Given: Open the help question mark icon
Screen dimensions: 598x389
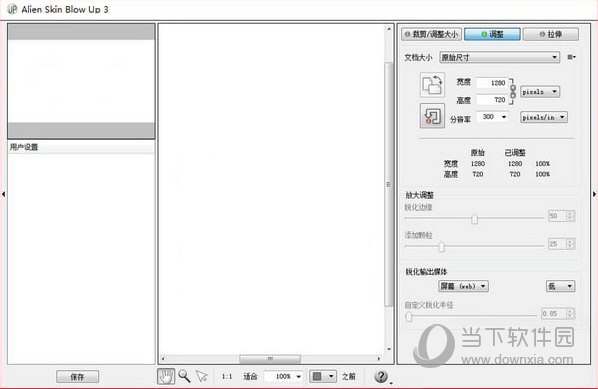Looking at the screenshot, I should click(381, 376).
